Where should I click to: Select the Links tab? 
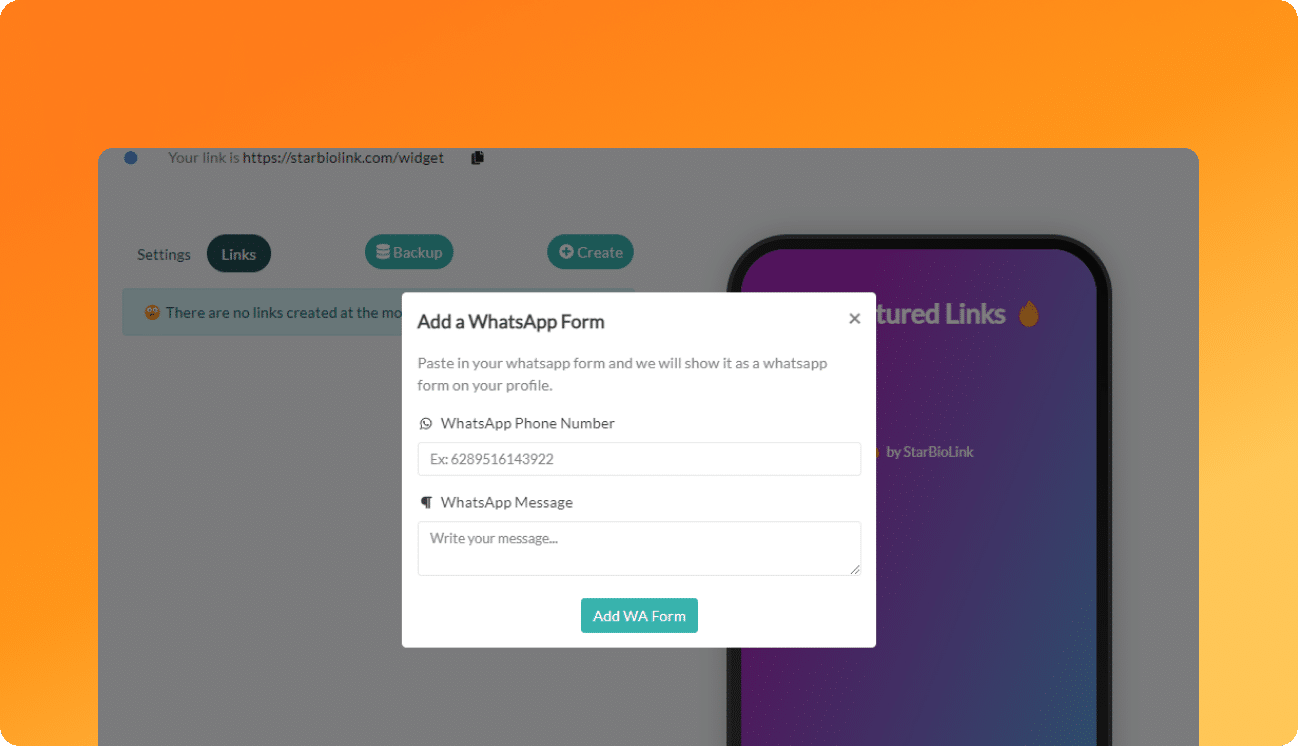point(239,254)
